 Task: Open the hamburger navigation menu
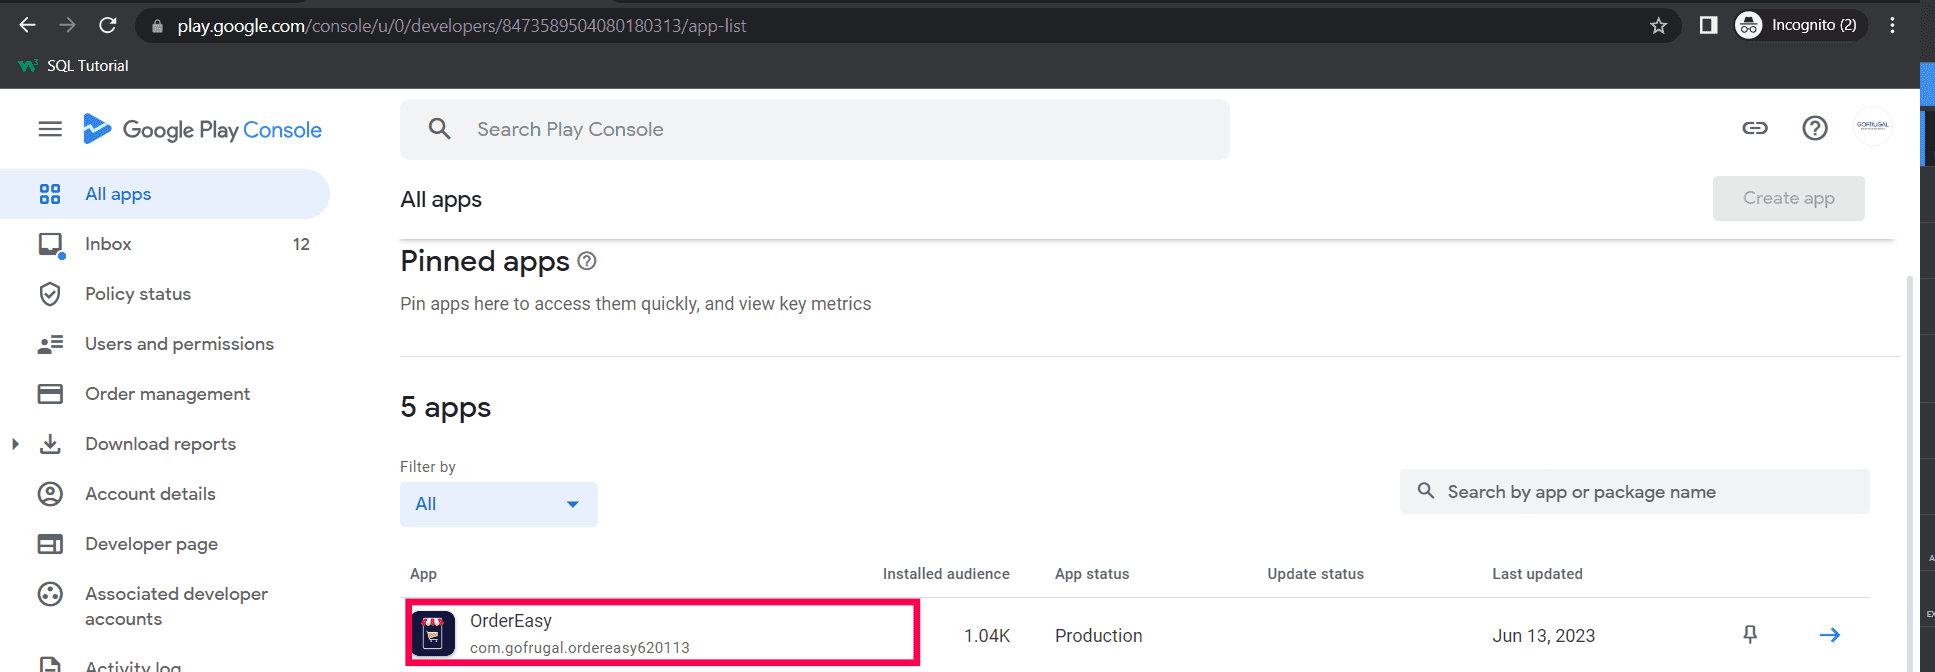50,129
